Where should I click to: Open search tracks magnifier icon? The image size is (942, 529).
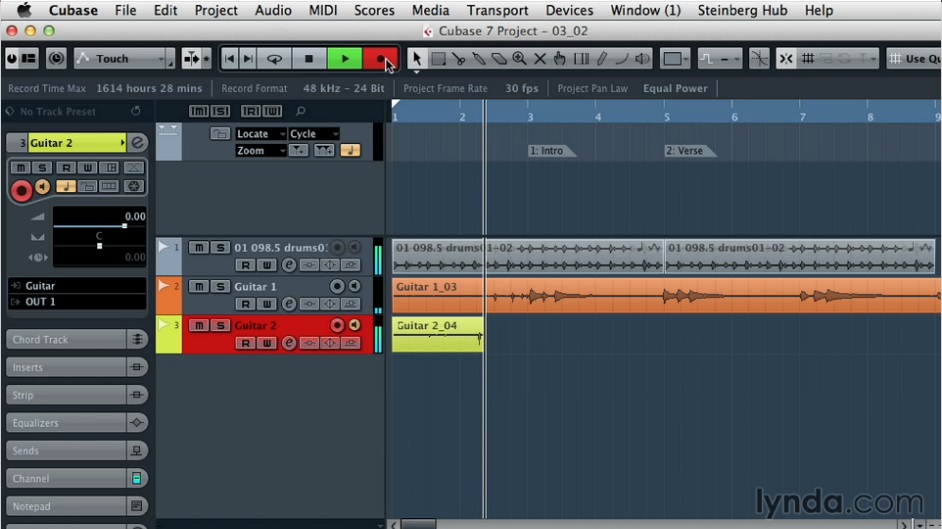coord(300,111)
